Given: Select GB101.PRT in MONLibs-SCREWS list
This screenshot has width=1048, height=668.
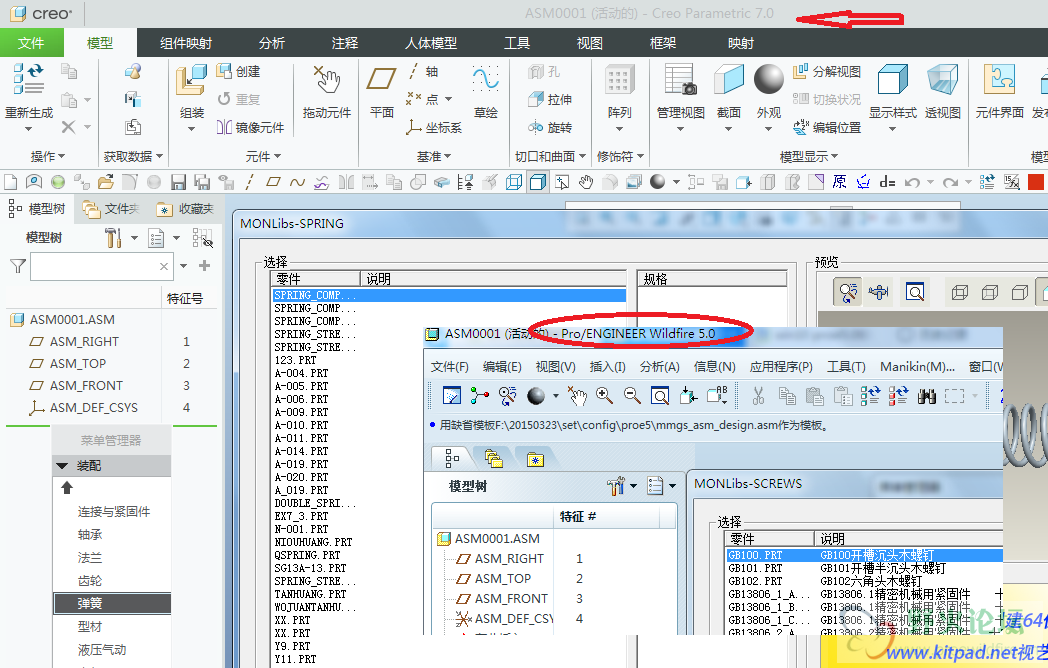Looking at the screenshot, I should tap(755, 568).
